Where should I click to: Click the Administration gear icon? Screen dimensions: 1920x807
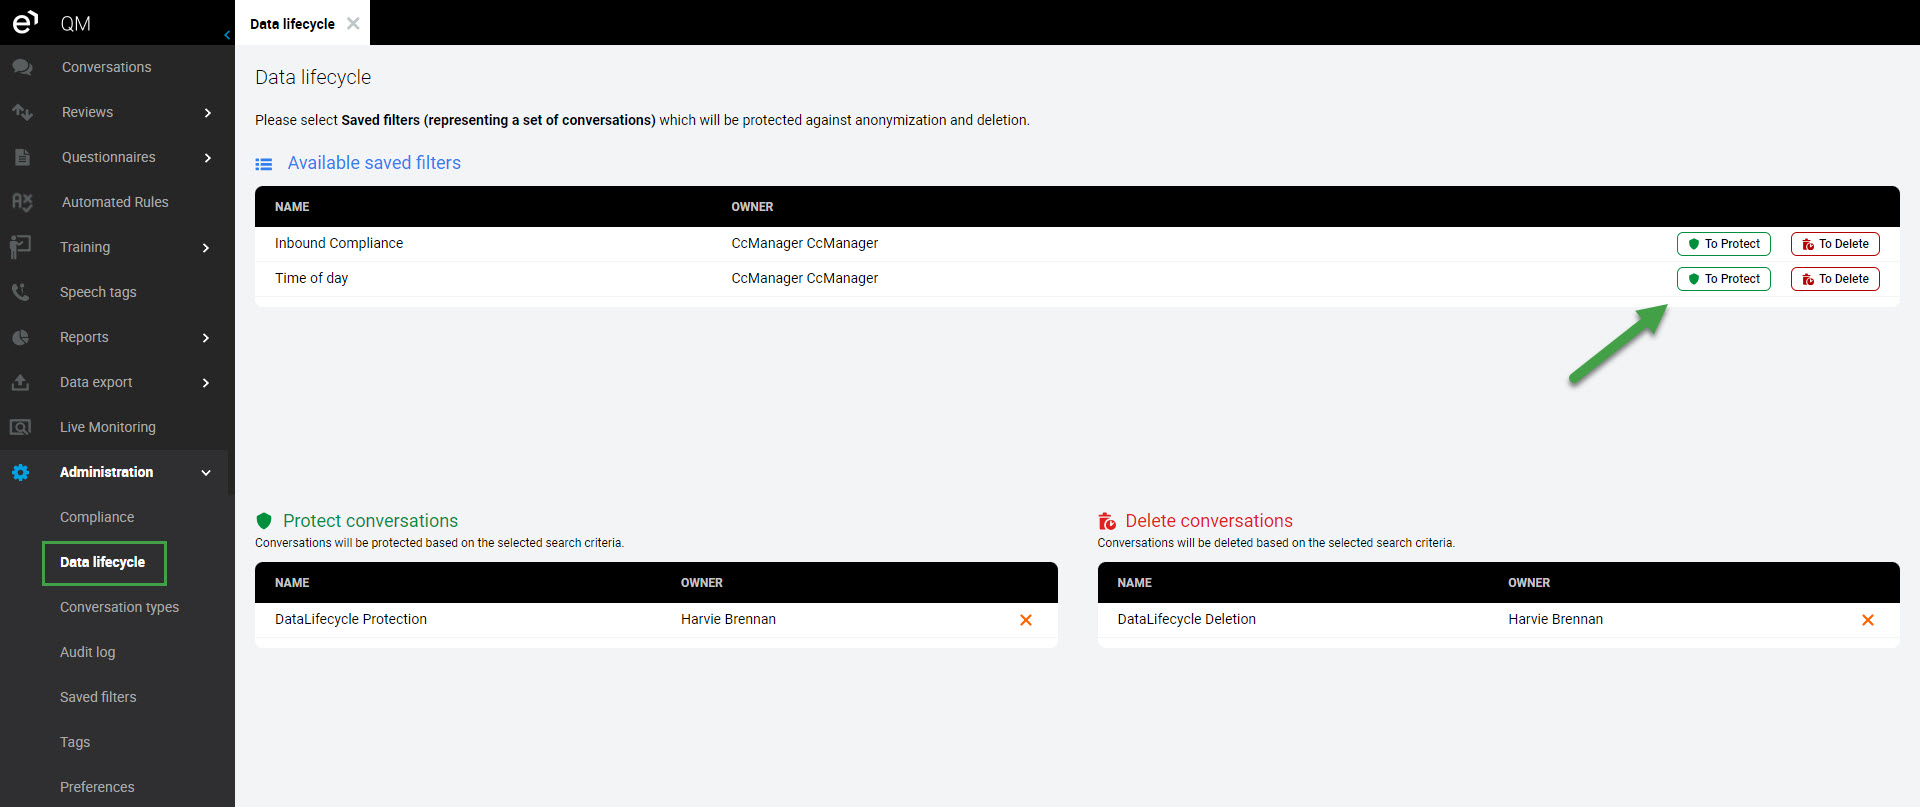point(21,472)
